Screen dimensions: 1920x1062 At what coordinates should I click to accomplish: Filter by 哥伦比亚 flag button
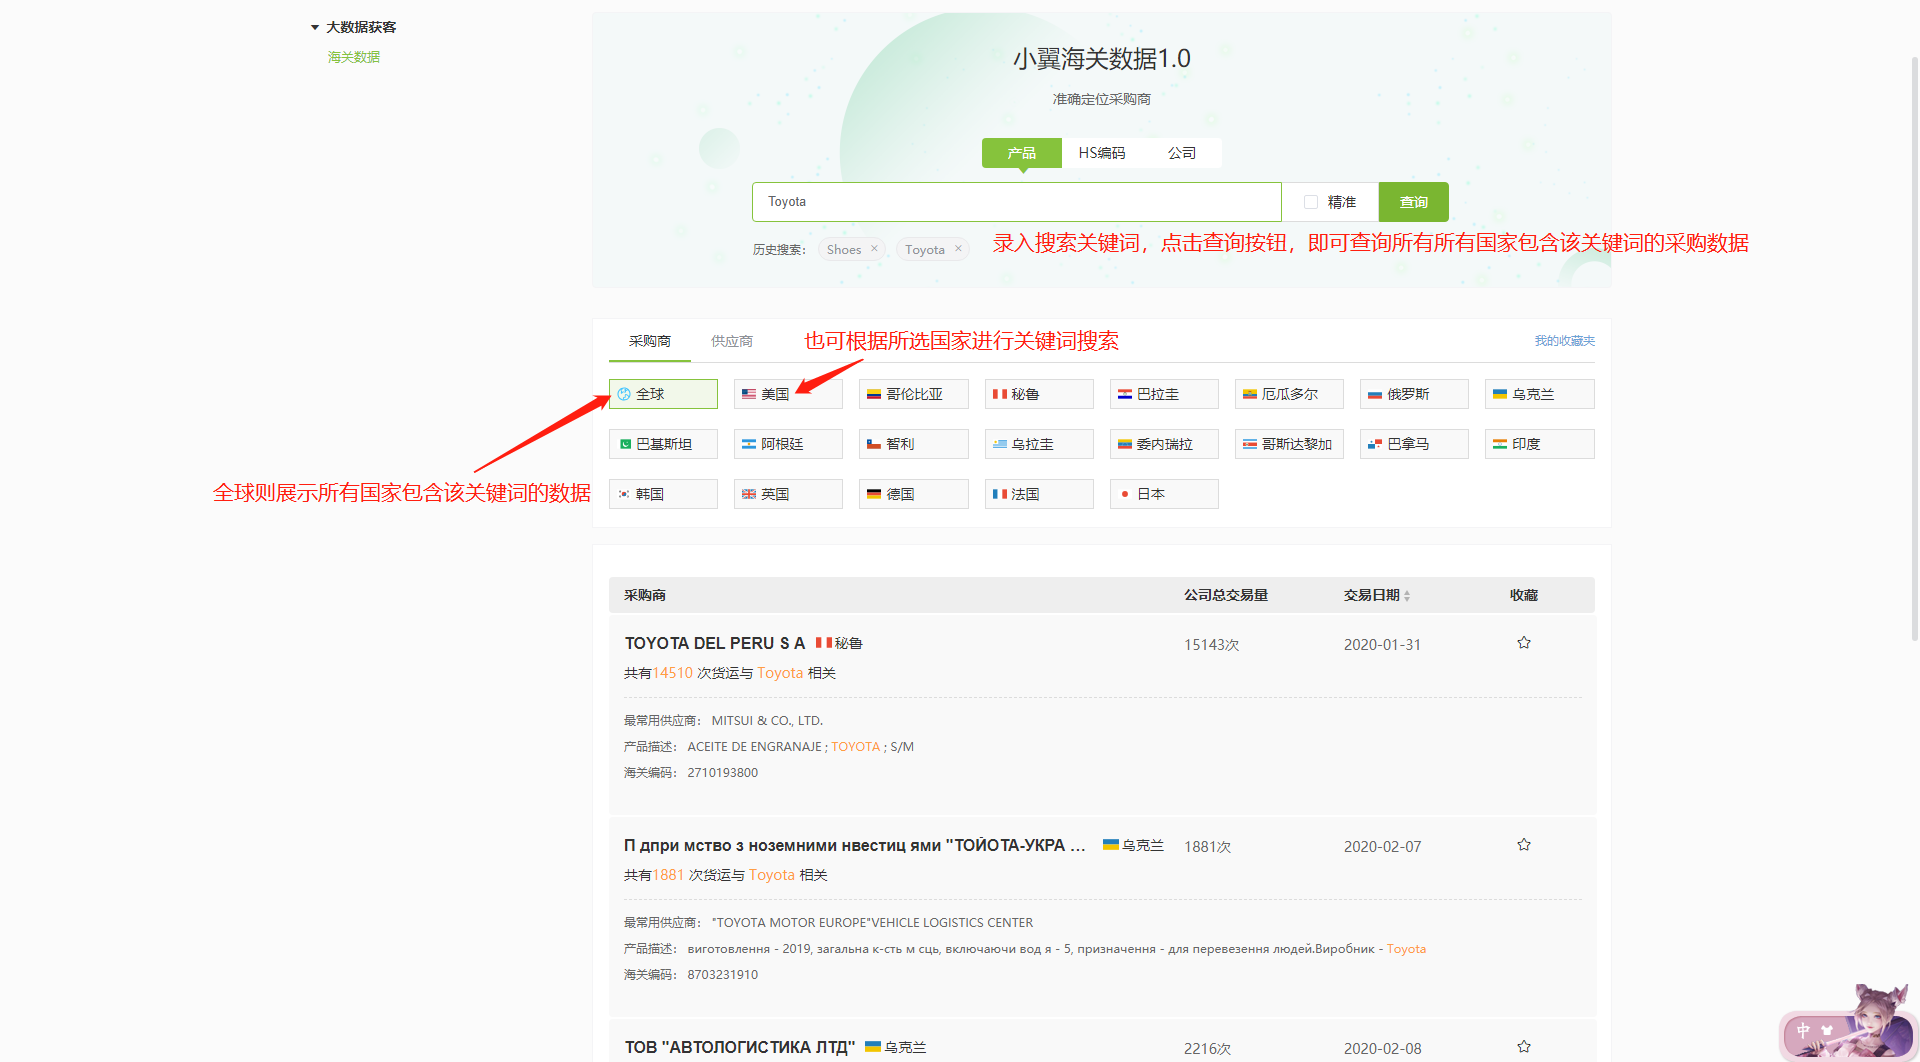coord(913,394)
